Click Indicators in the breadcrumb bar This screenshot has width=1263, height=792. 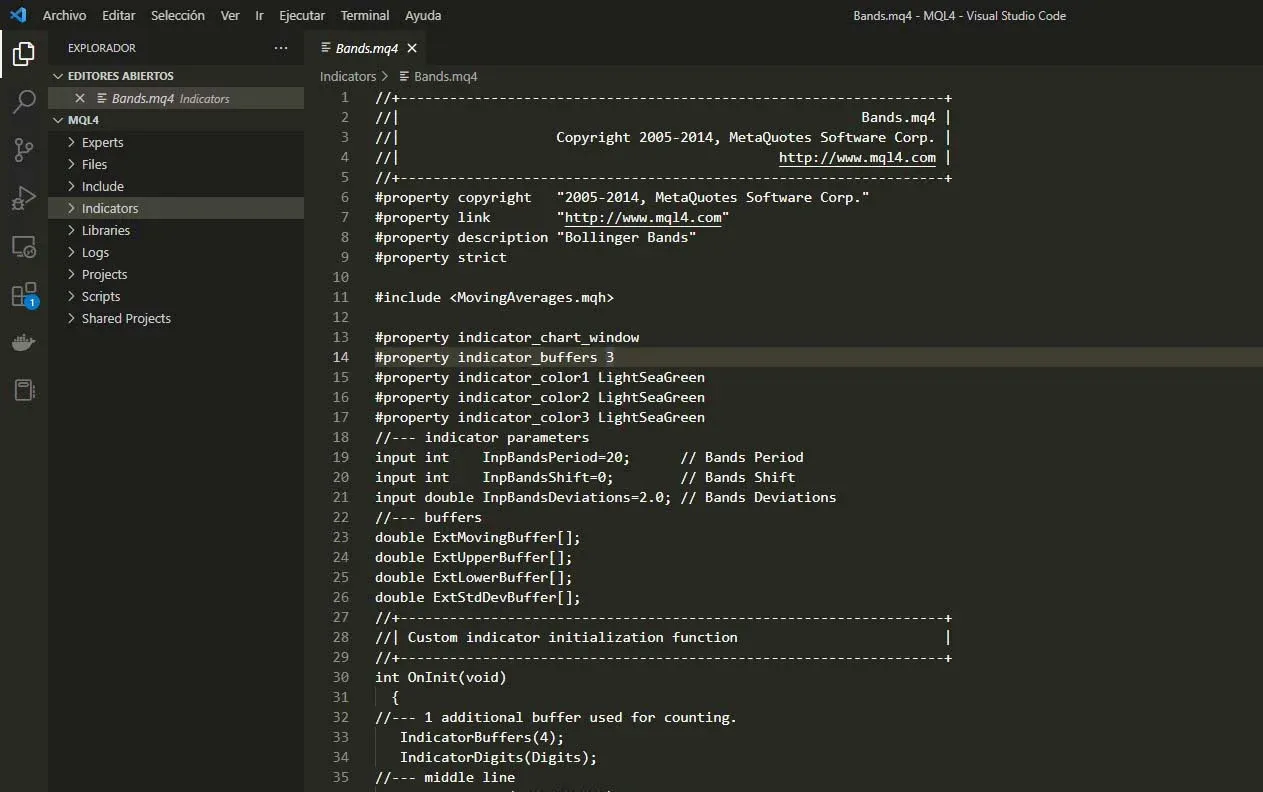[348, 76]
